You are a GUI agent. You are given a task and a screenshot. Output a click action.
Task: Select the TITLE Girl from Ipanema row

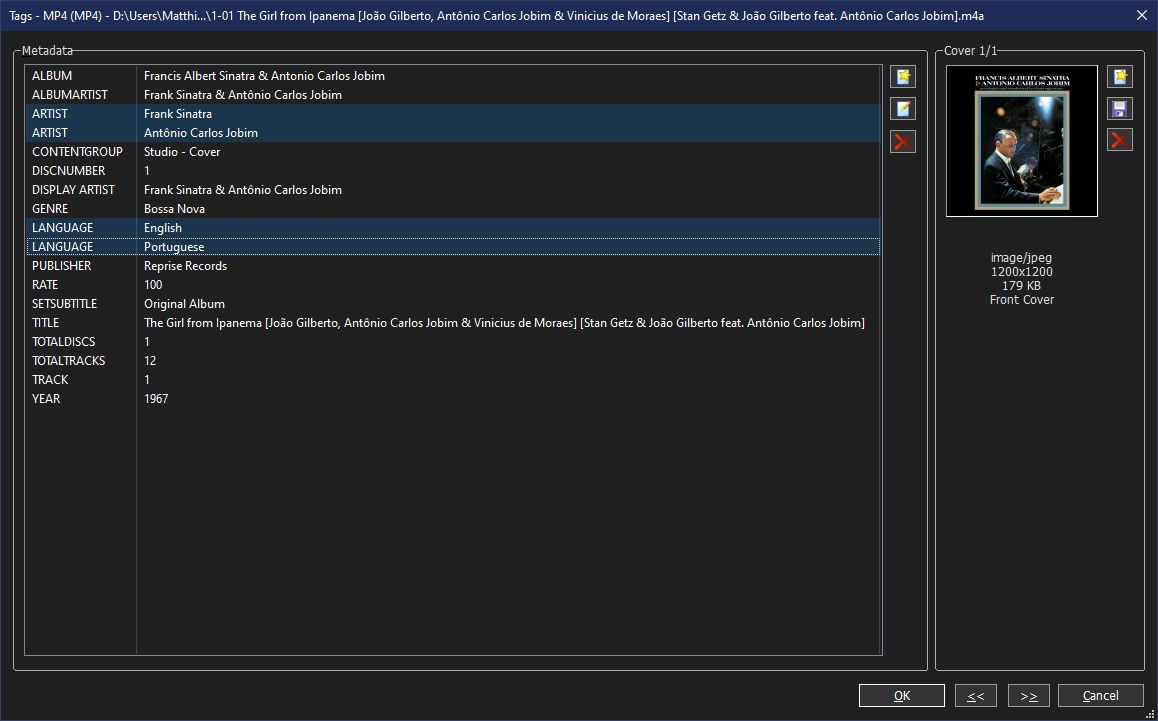tap(453, 323)
